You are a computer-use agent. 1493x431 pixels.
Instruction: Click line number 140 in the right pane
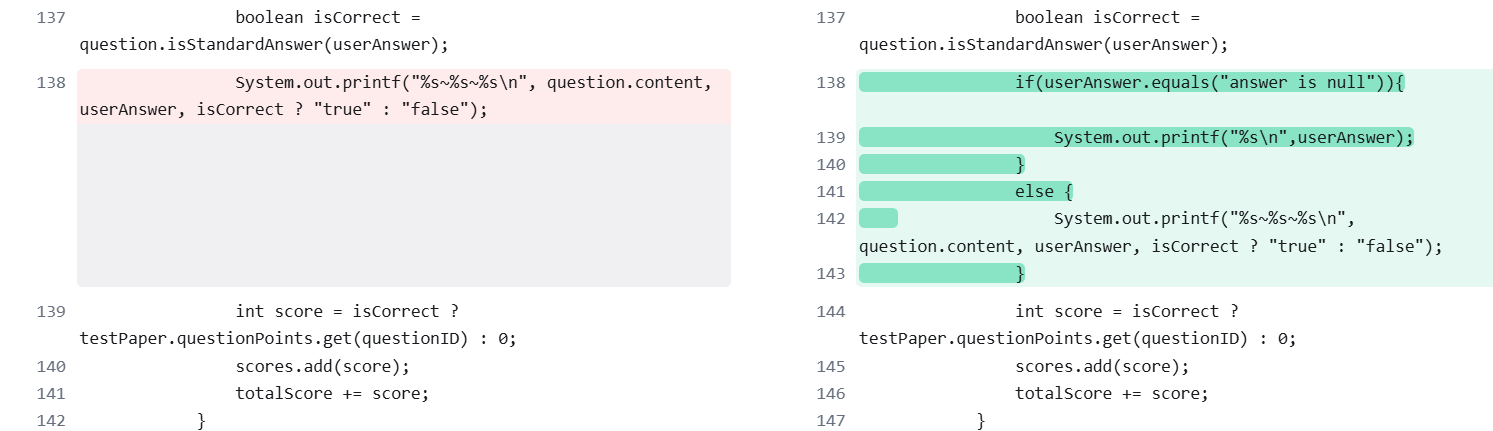pos(831,164)
